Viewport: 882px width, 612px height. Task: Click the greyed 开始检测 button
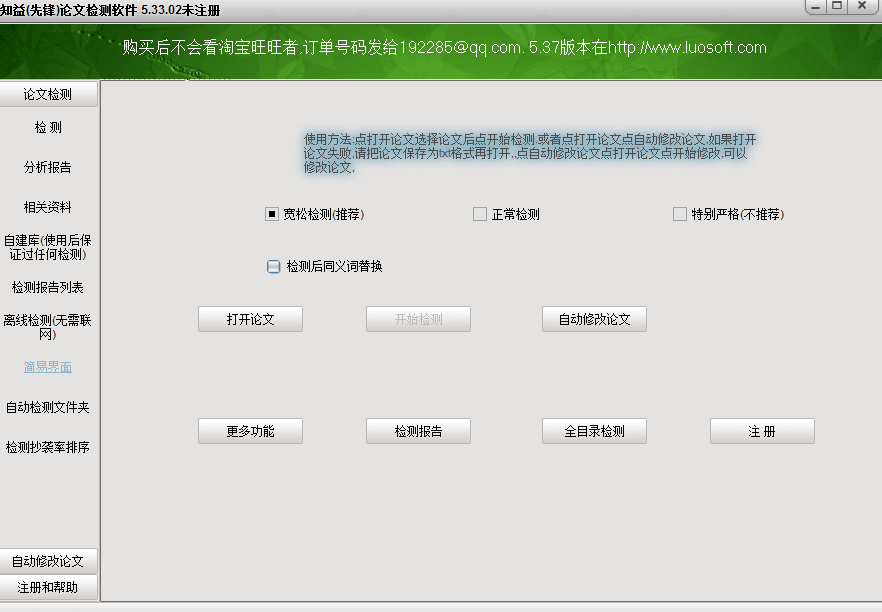(x=418, y=319)
